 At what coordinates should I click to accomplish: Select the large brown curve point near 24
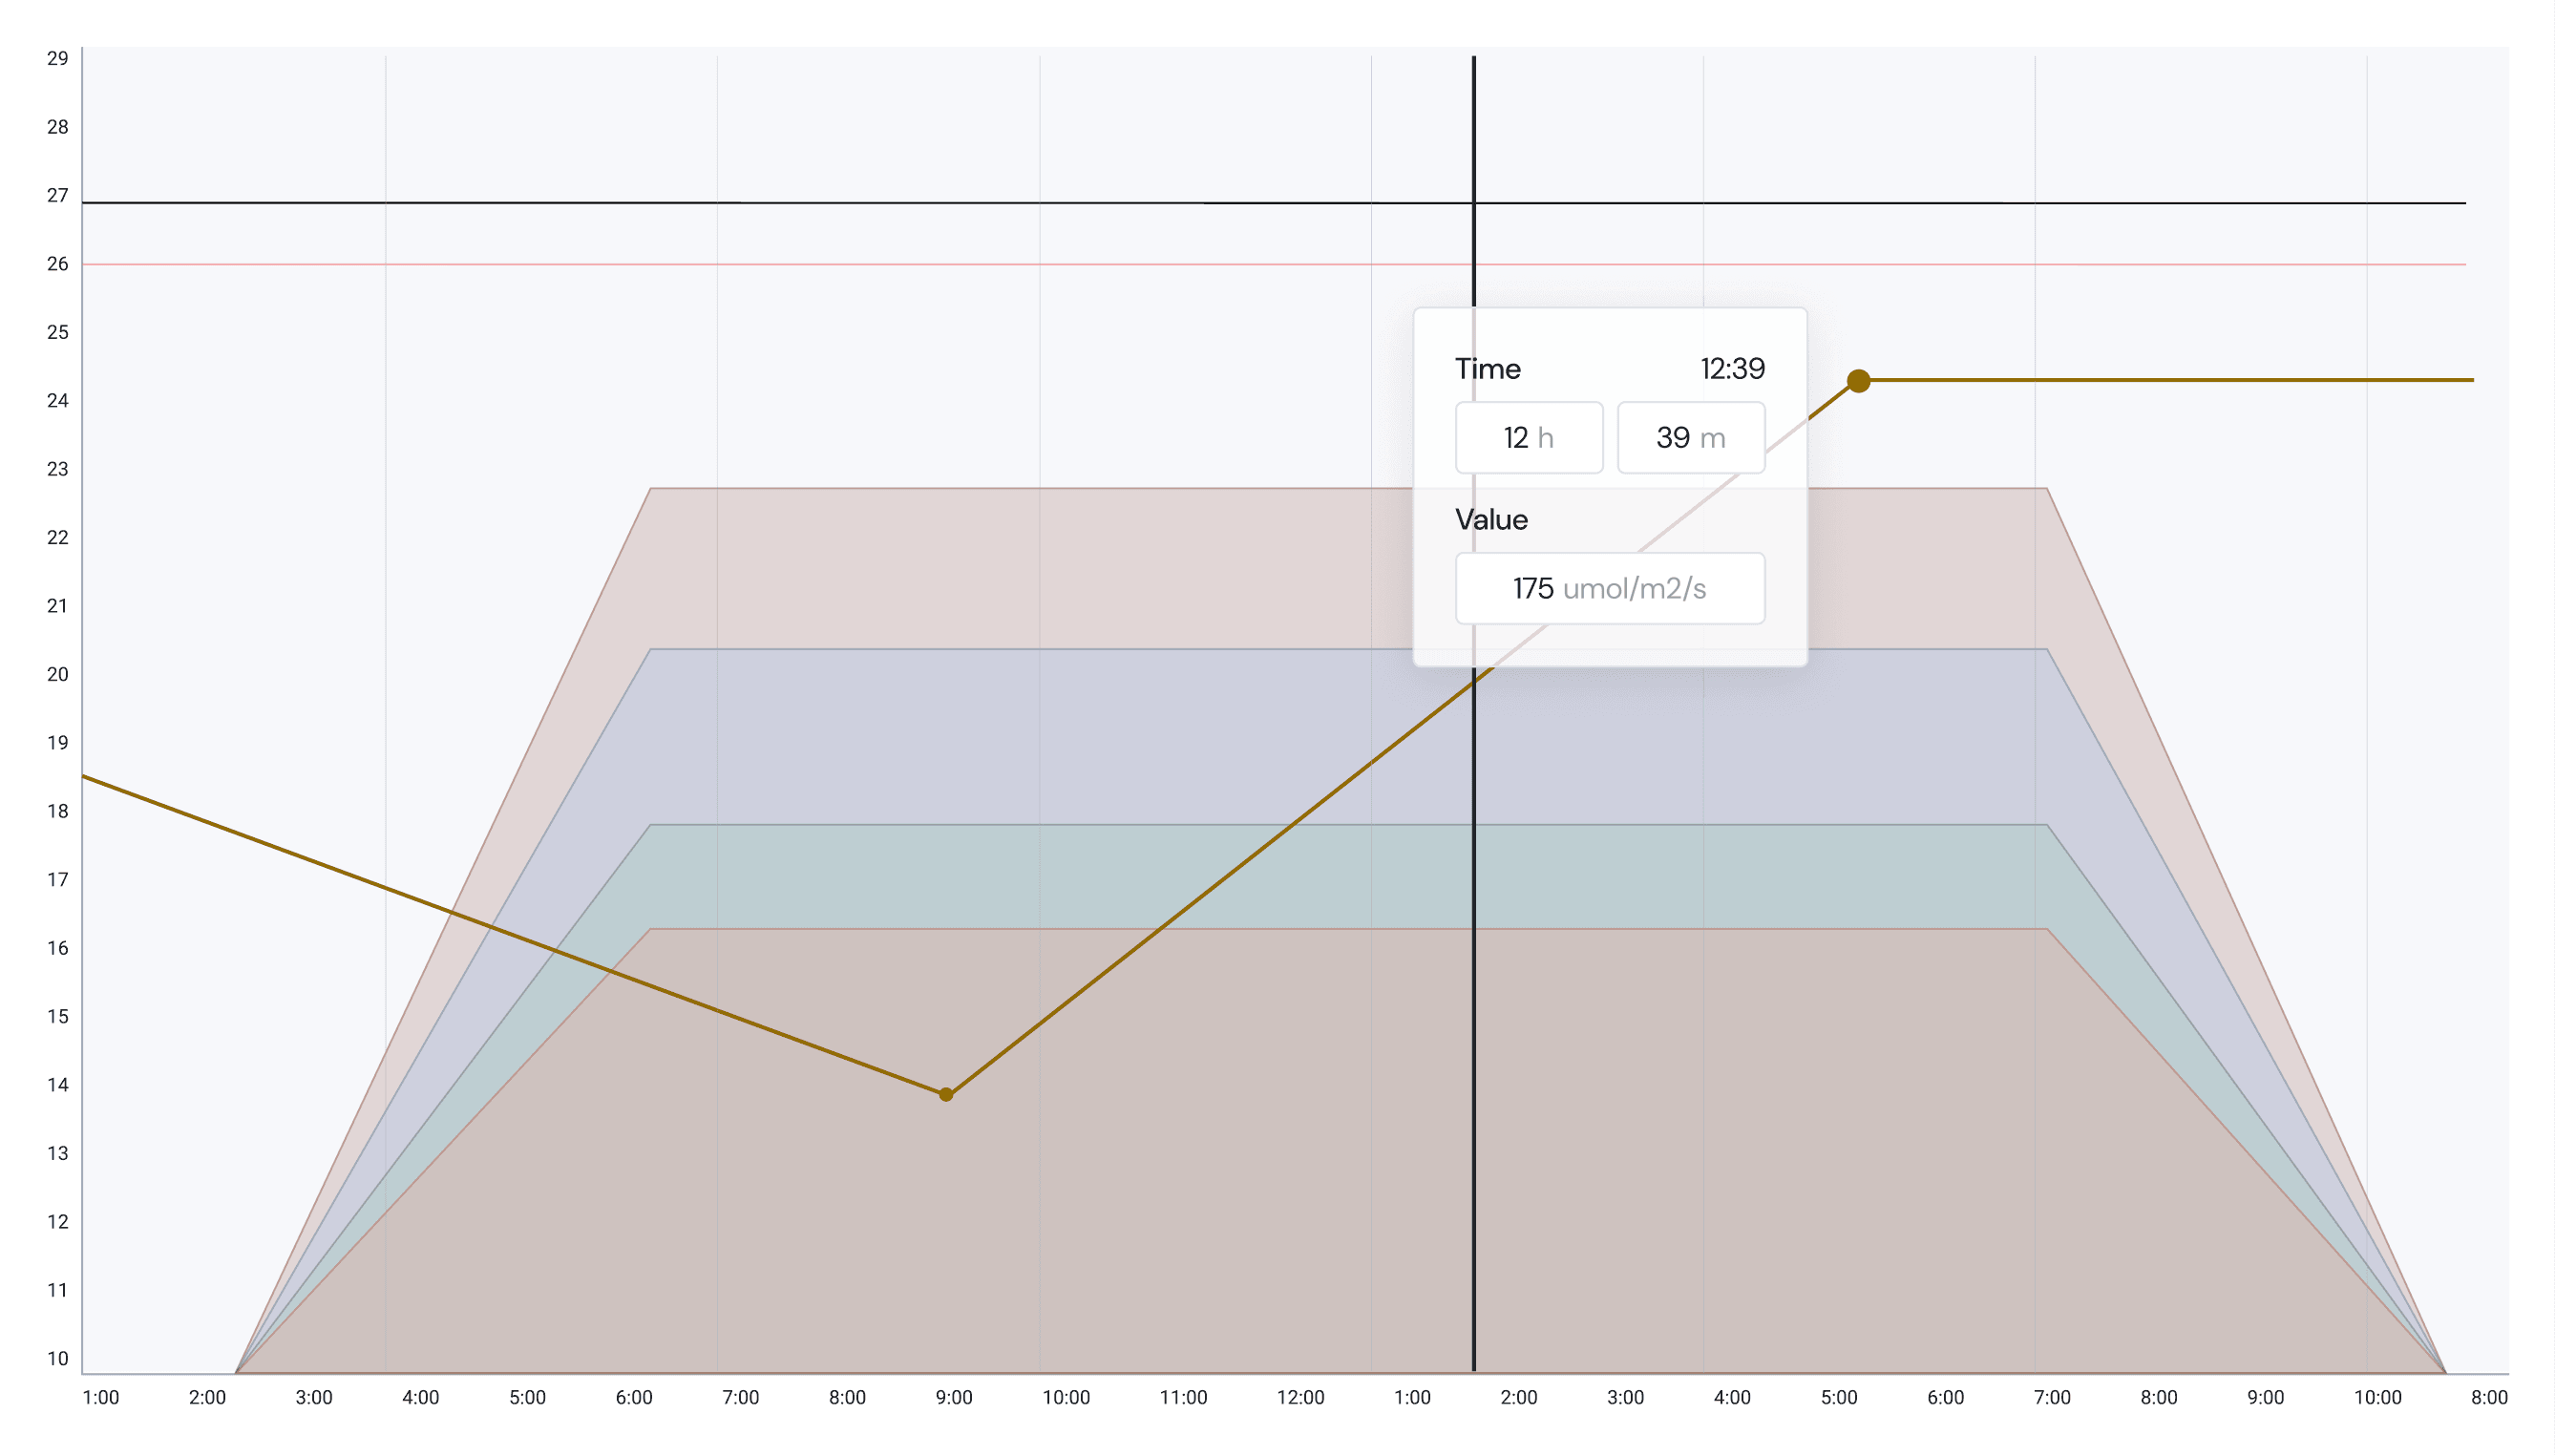coord(1858,381)
